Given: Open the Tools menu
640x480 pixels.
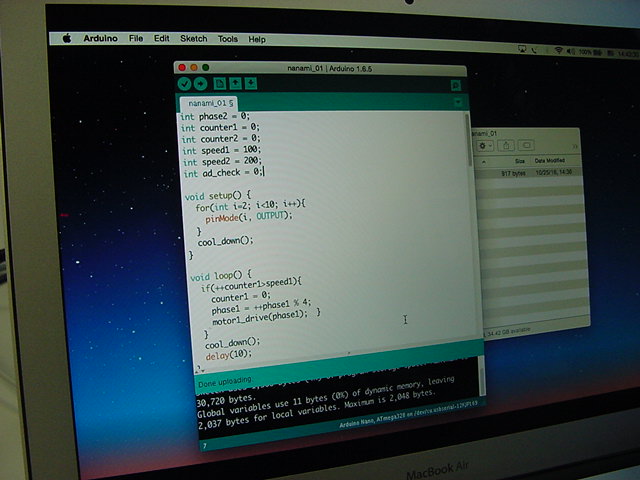Looking at the screenshot, I should click(x=227, y=39).
